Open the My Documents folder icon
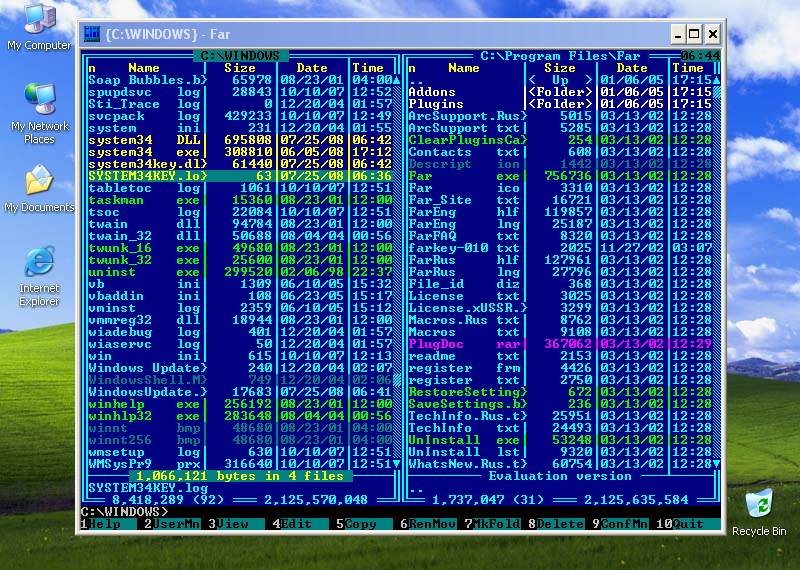 point(39,188)
